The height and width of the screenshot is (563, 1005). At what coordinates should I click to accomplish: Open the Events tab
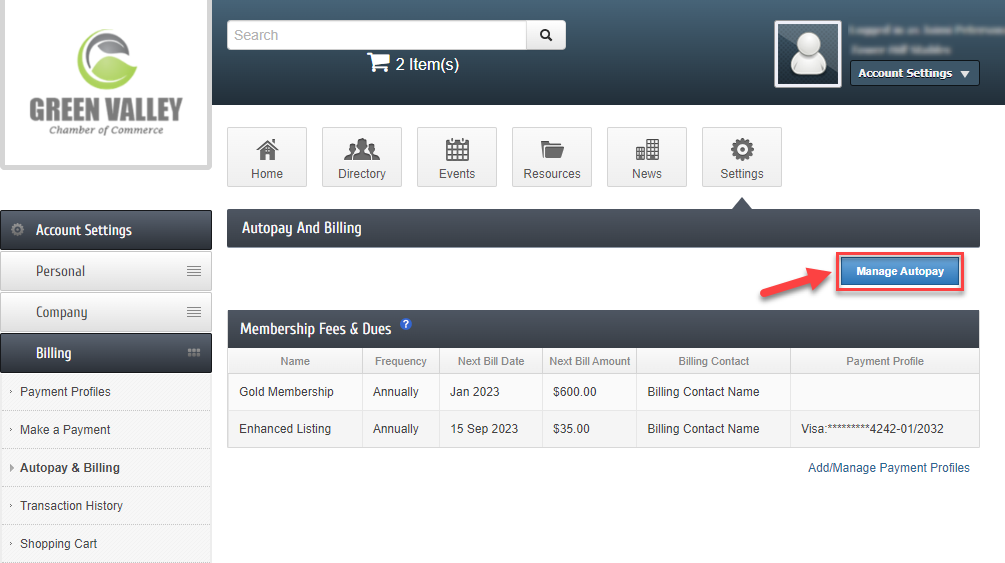[457, 157]
